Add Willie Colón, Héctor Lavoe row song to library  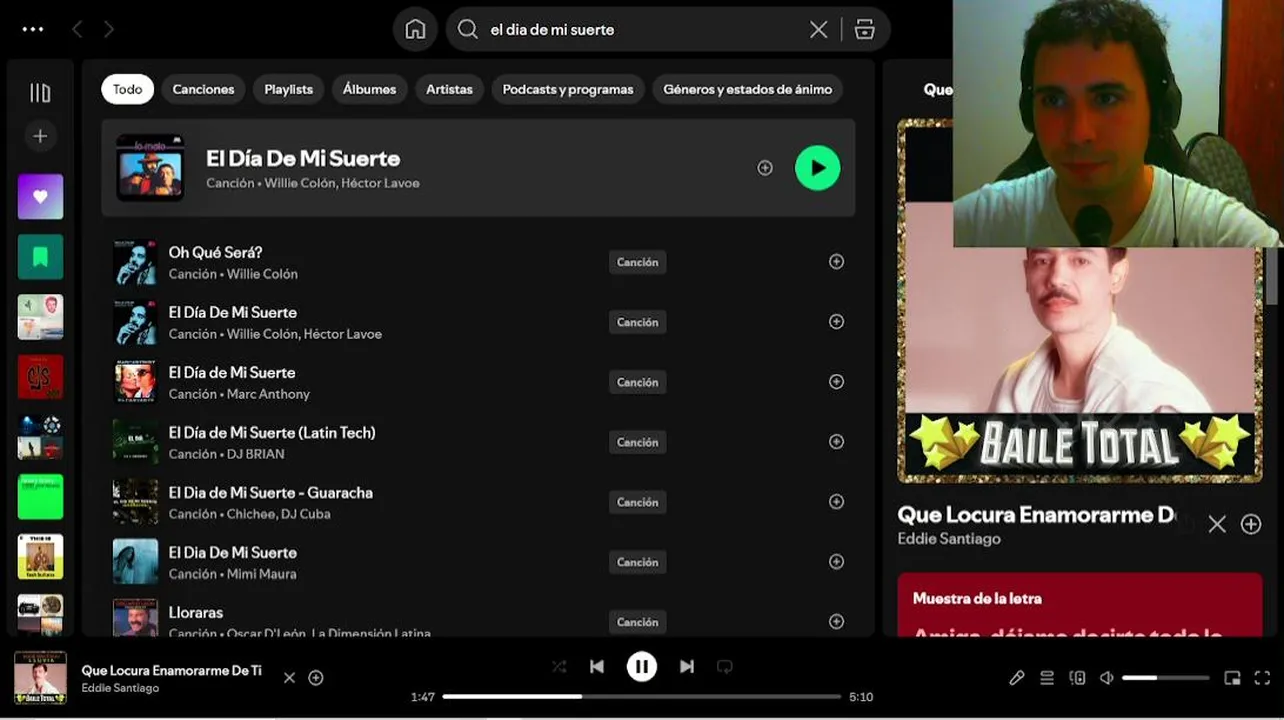[837, 322]
